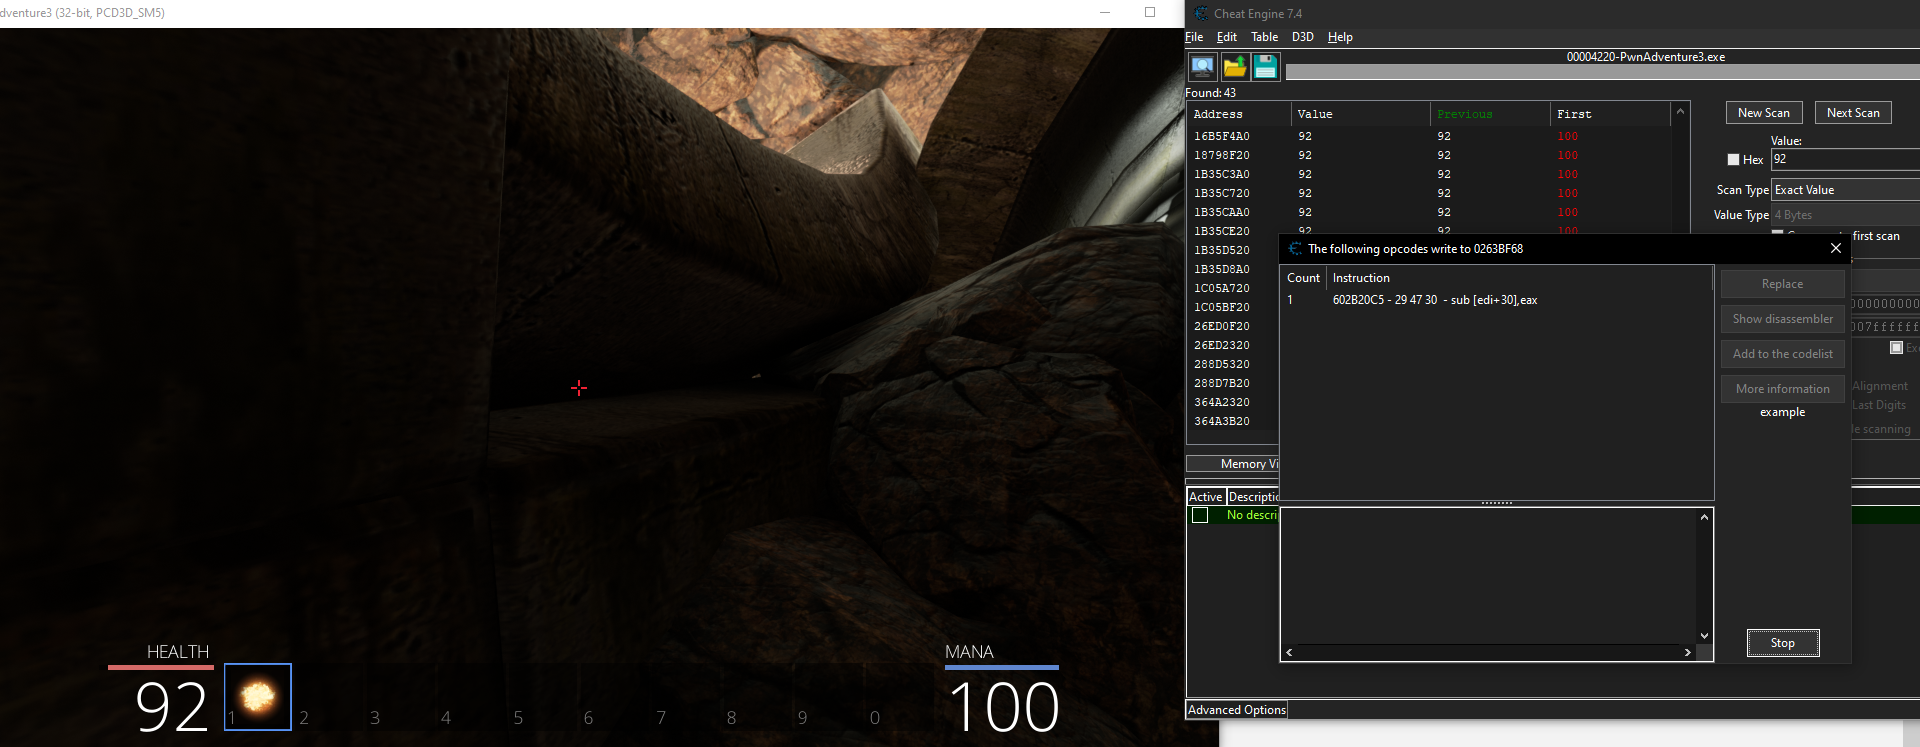This screenshot has width=1920, height=747.
Task: Click the MANA value 100 in game
Action: (x=1004, y=707)
